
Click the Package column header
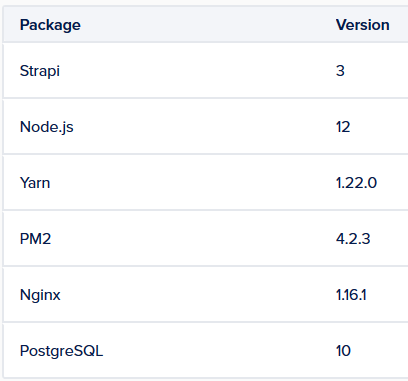click(x=50, y=25)
